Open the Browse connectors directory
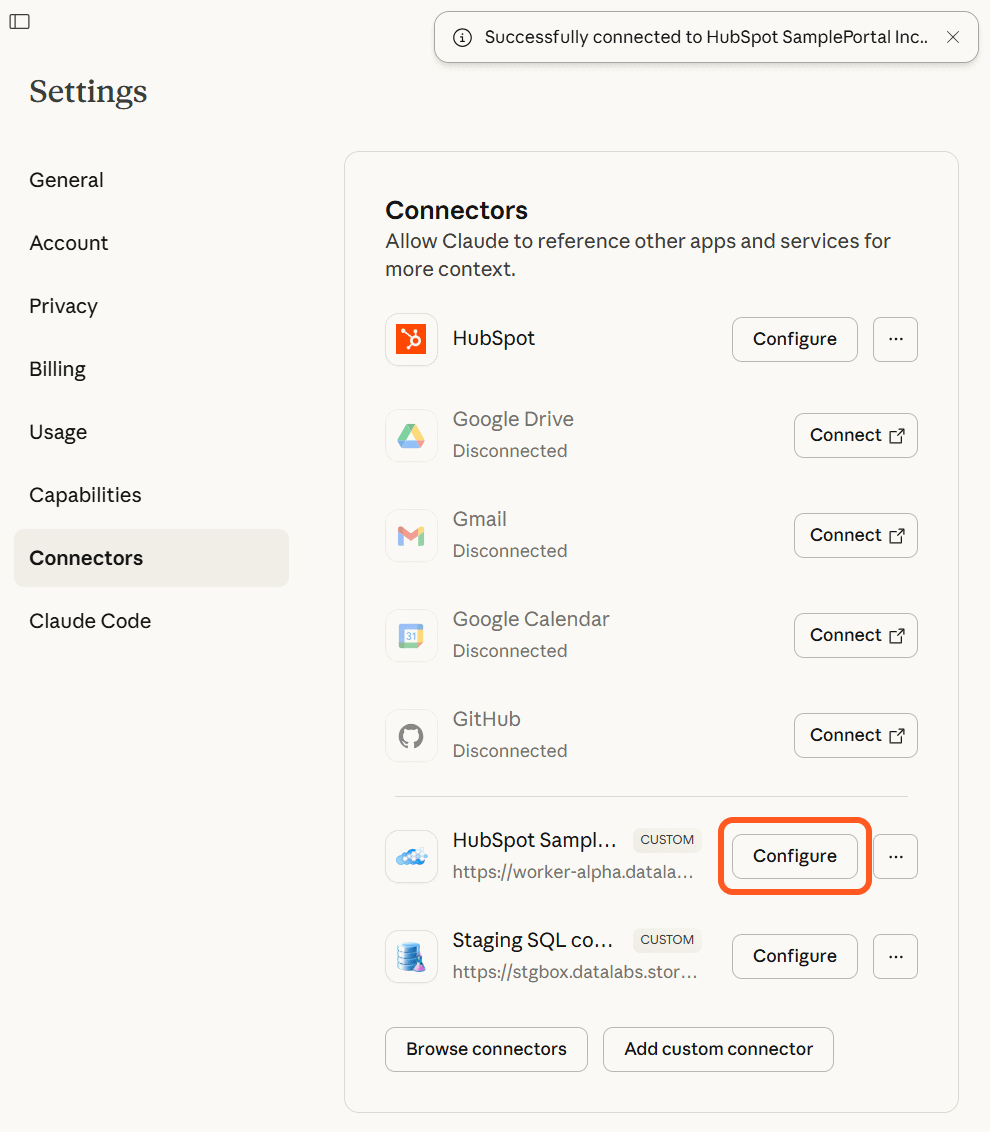This screenshot has width=990, height=1132. point(486,1049)
